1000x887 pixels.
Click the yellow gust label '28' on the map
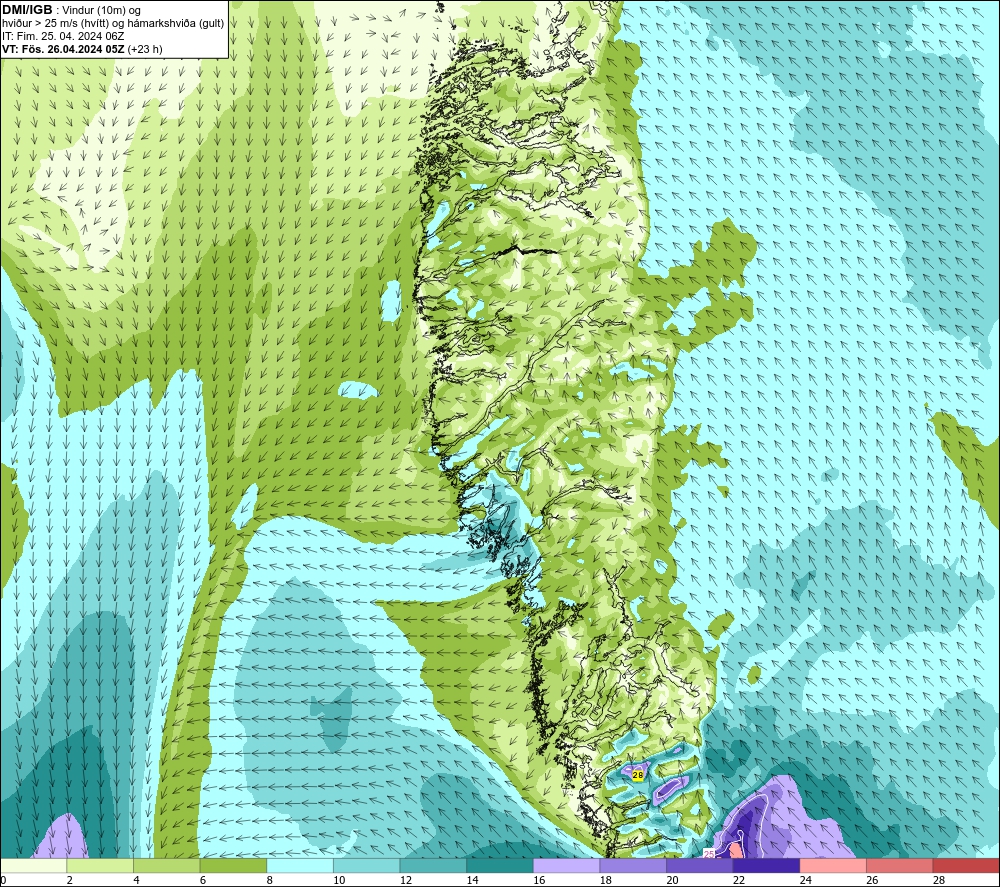click(x=638, y=775)
